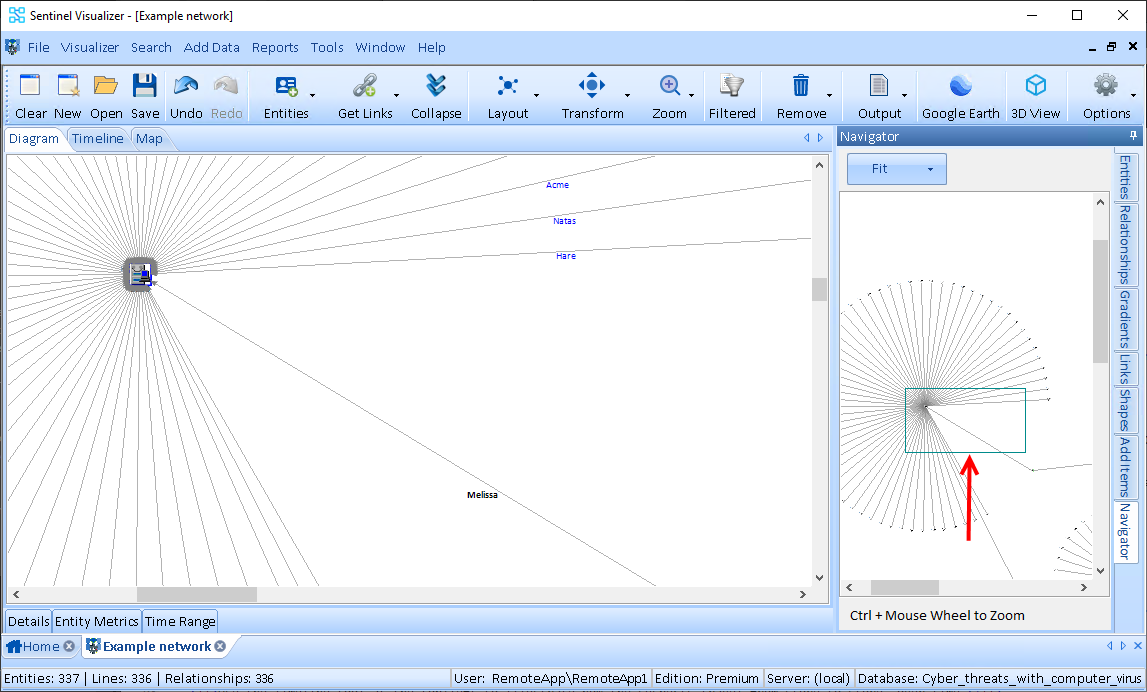The height and width of the screenshot is (692, 1147).
Task: Toggle the Navigator panel pin
Action: pos(1133,136)
